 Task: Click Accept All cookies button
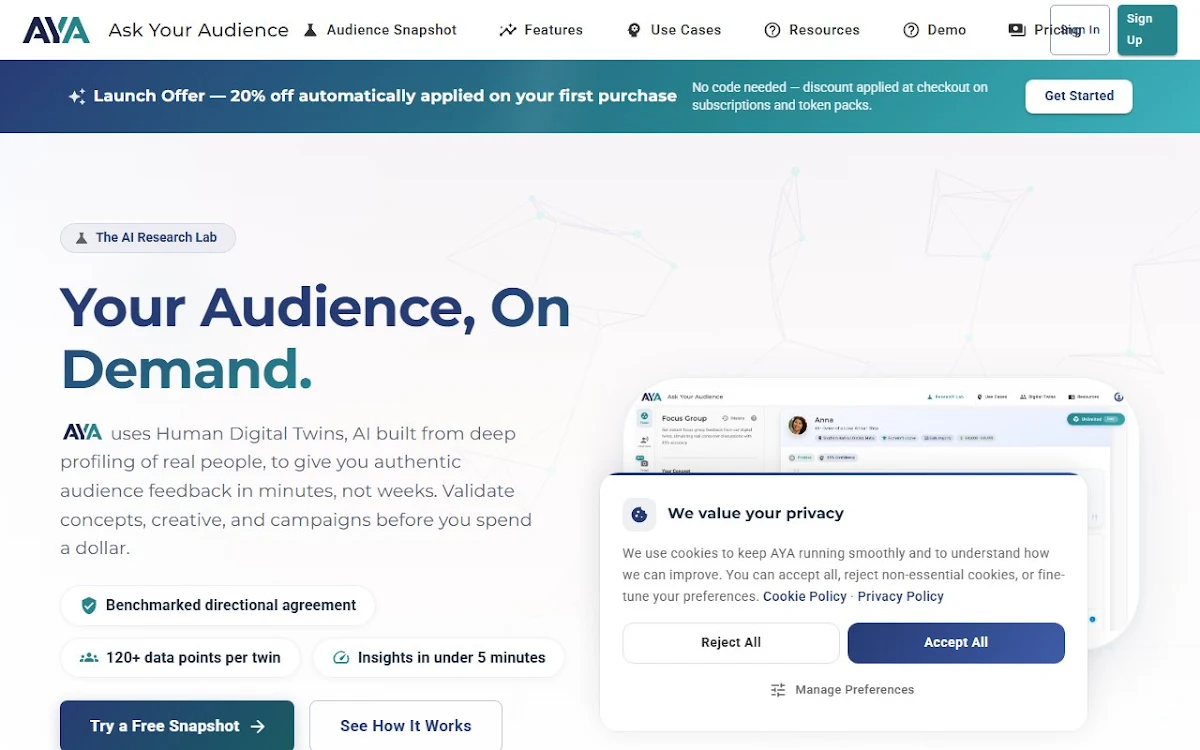(956, 643)
